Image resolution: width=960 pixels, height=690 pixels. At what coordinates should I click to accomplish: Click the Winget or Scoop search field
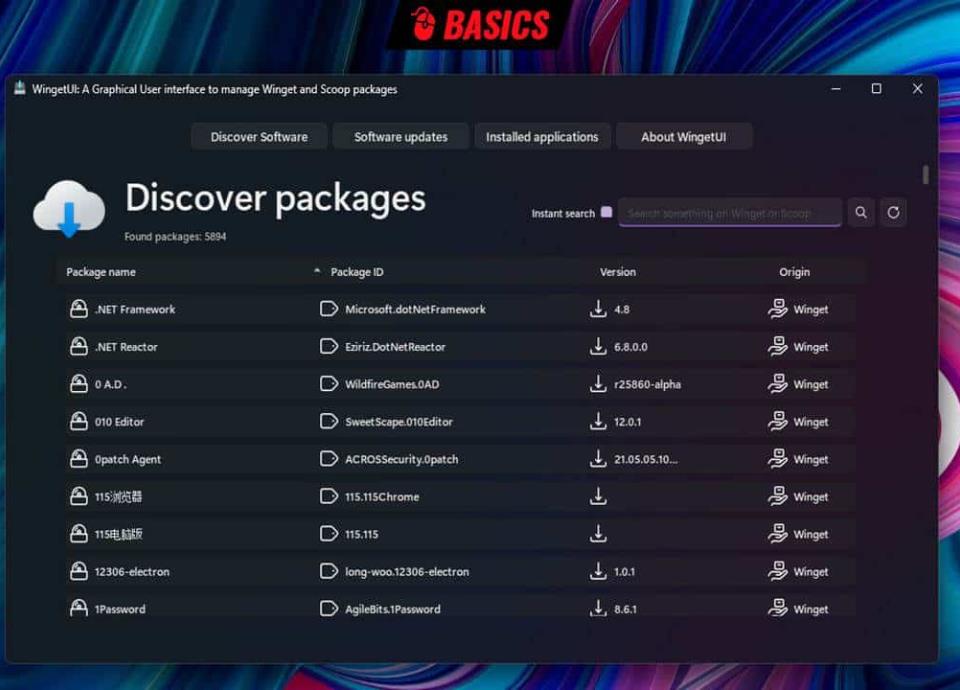[729, 213]
